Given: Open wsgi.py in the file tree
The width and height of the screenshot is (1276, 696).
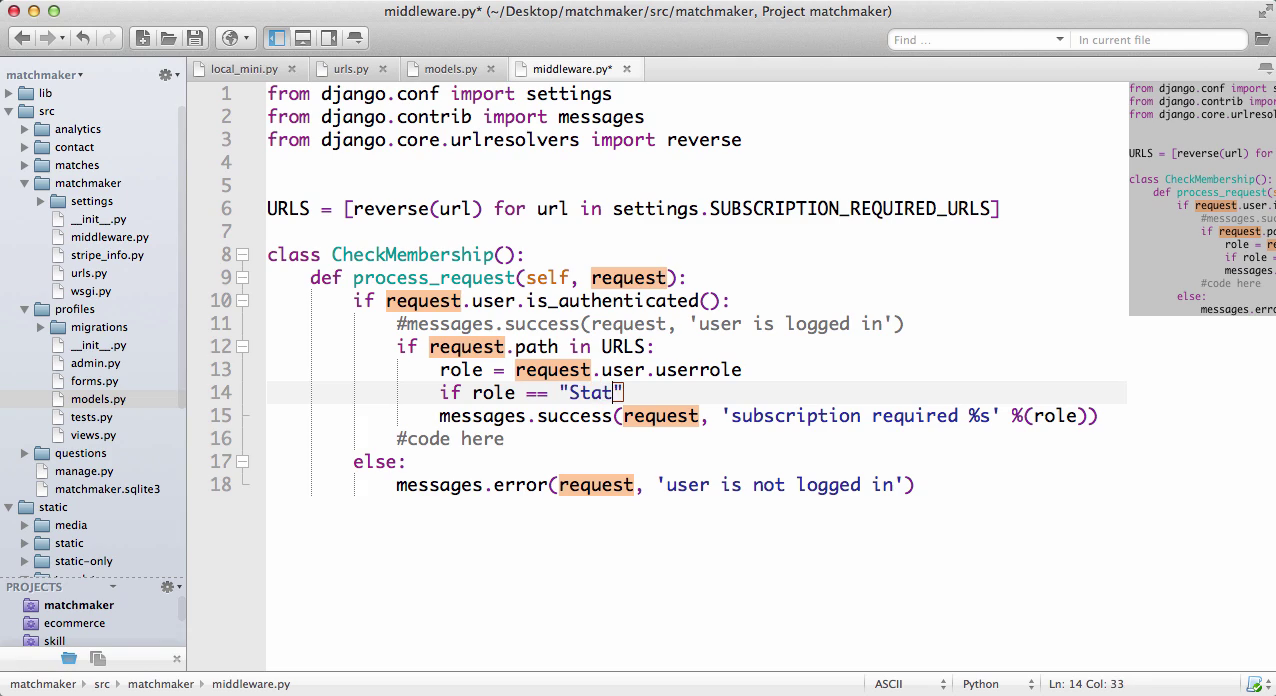Looking at the screenshot, I should (x=91, y=291).
